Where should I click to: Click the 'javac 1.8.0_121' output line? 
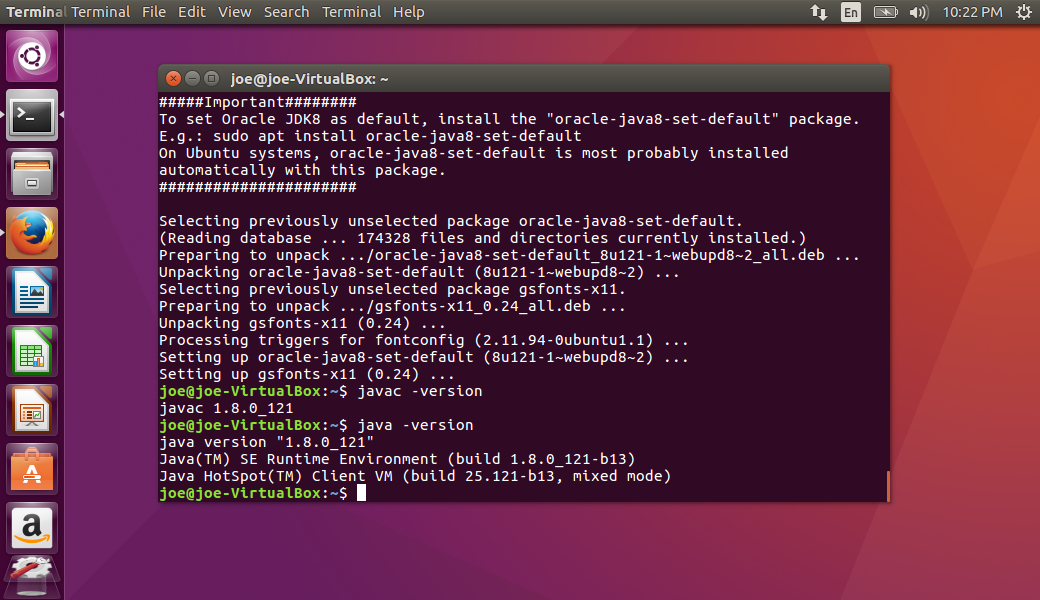226,408
